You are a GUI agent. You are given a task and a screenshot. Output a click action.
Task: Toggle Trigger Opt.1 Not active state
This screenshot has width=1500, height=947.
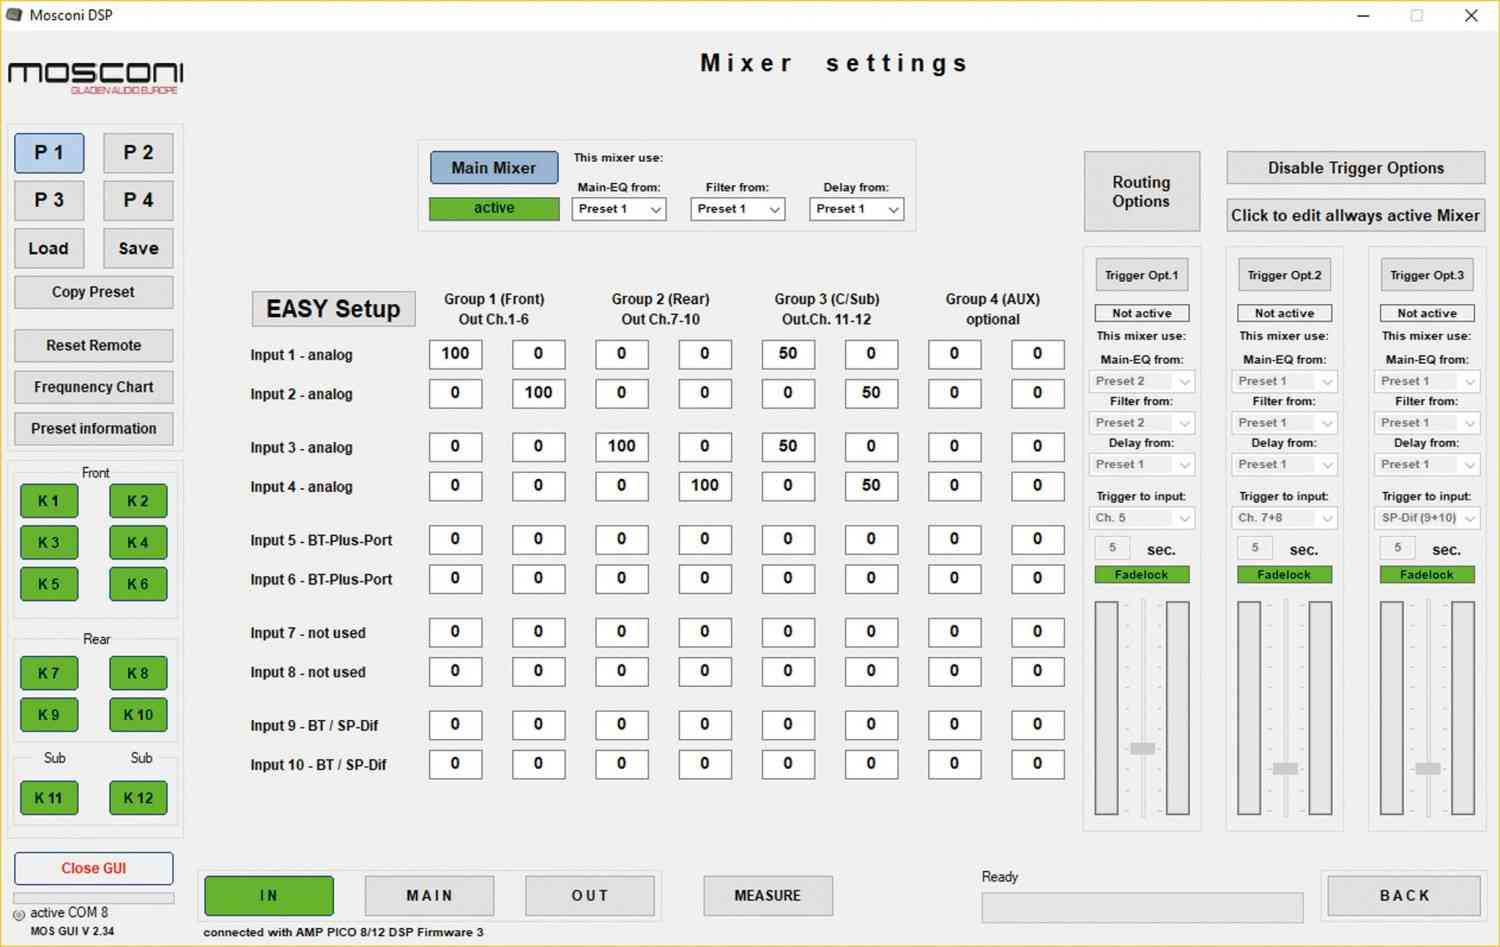(1142, 313)
